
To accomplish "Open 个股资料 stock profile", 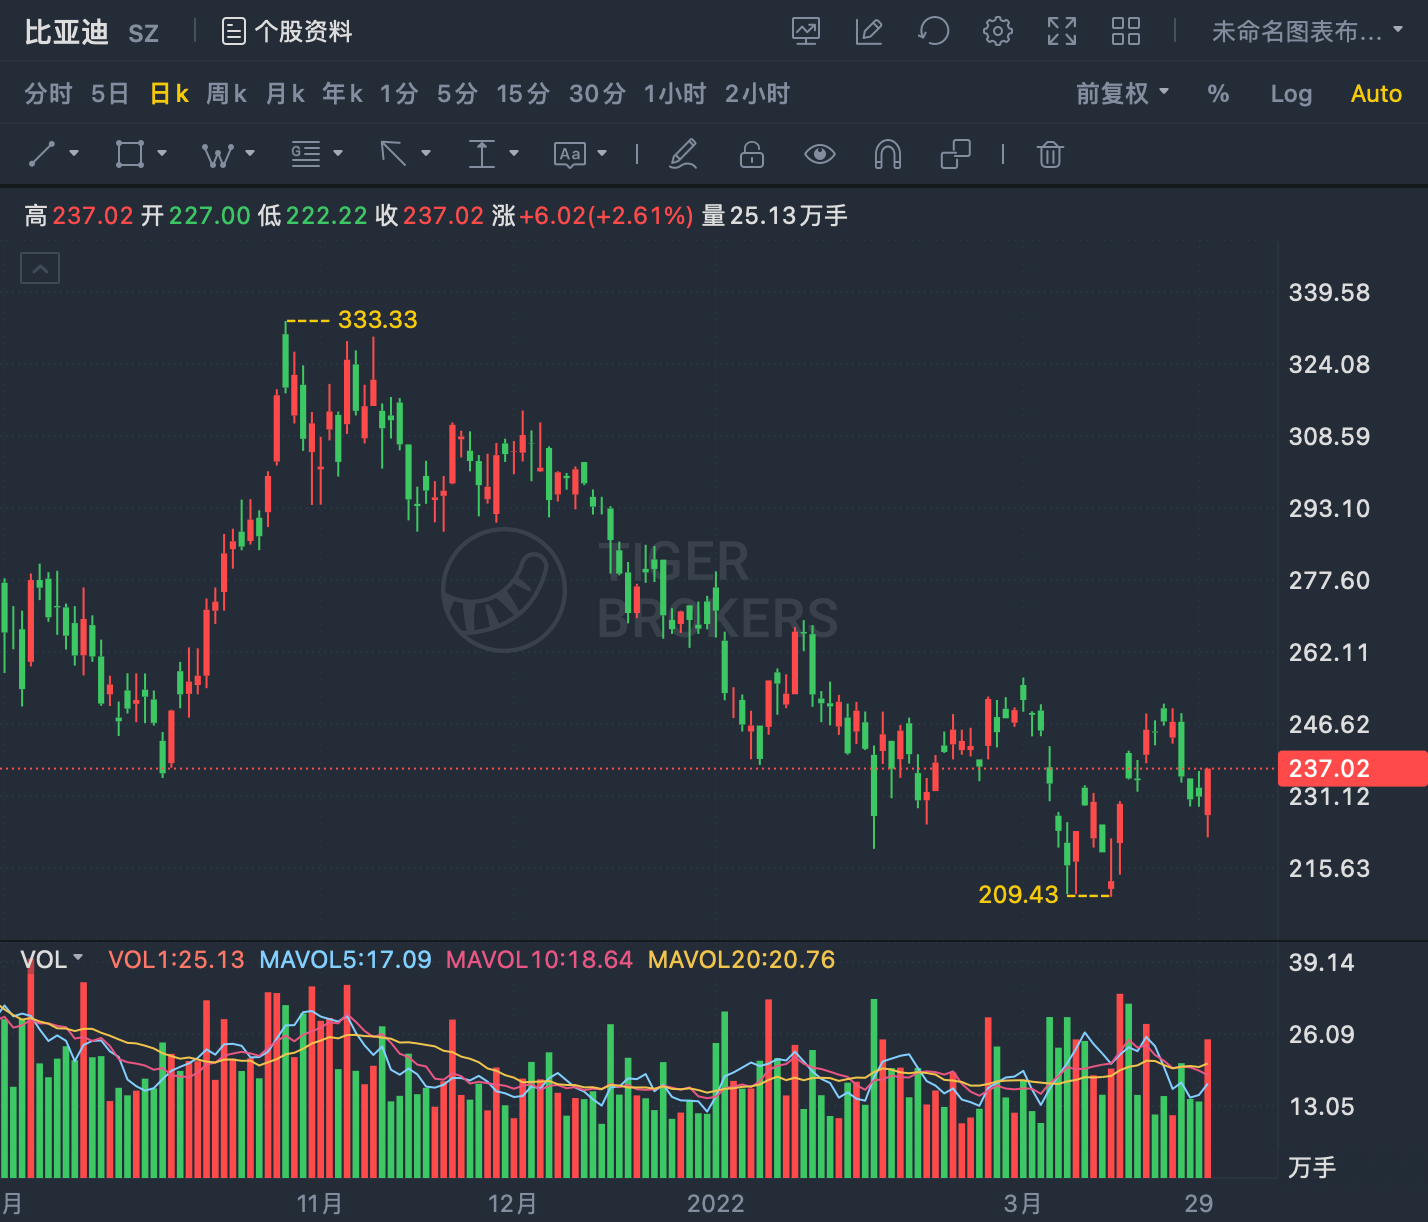I will click(x=287, y=32).
